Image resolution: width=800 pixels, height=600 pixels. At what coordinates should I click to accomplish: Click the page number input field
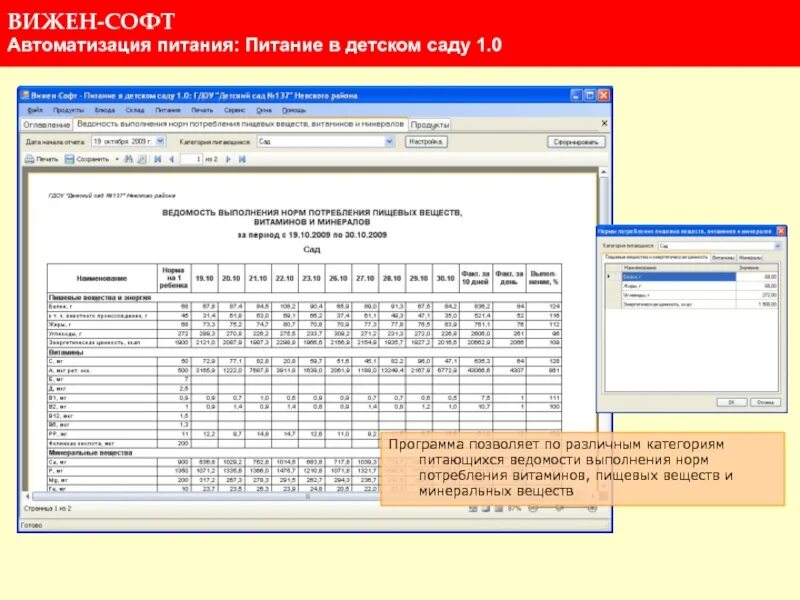coord(191,159)
